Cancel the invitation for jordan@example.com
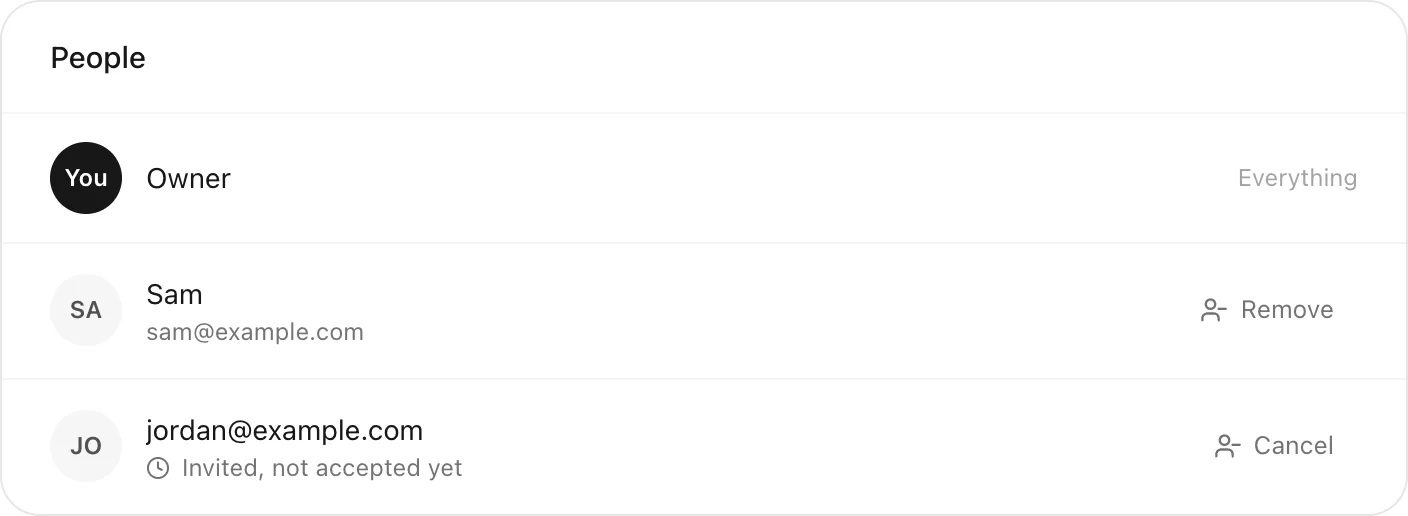The height and width of the screenshot is (516, 1408). pos(1273,446)
